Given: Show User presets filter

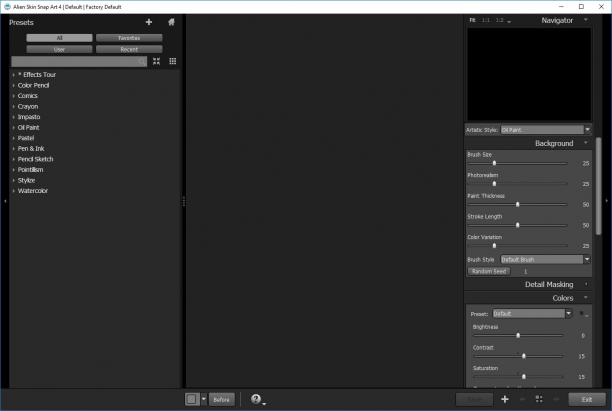Looking at the screenshot, I should coord(59,50).
